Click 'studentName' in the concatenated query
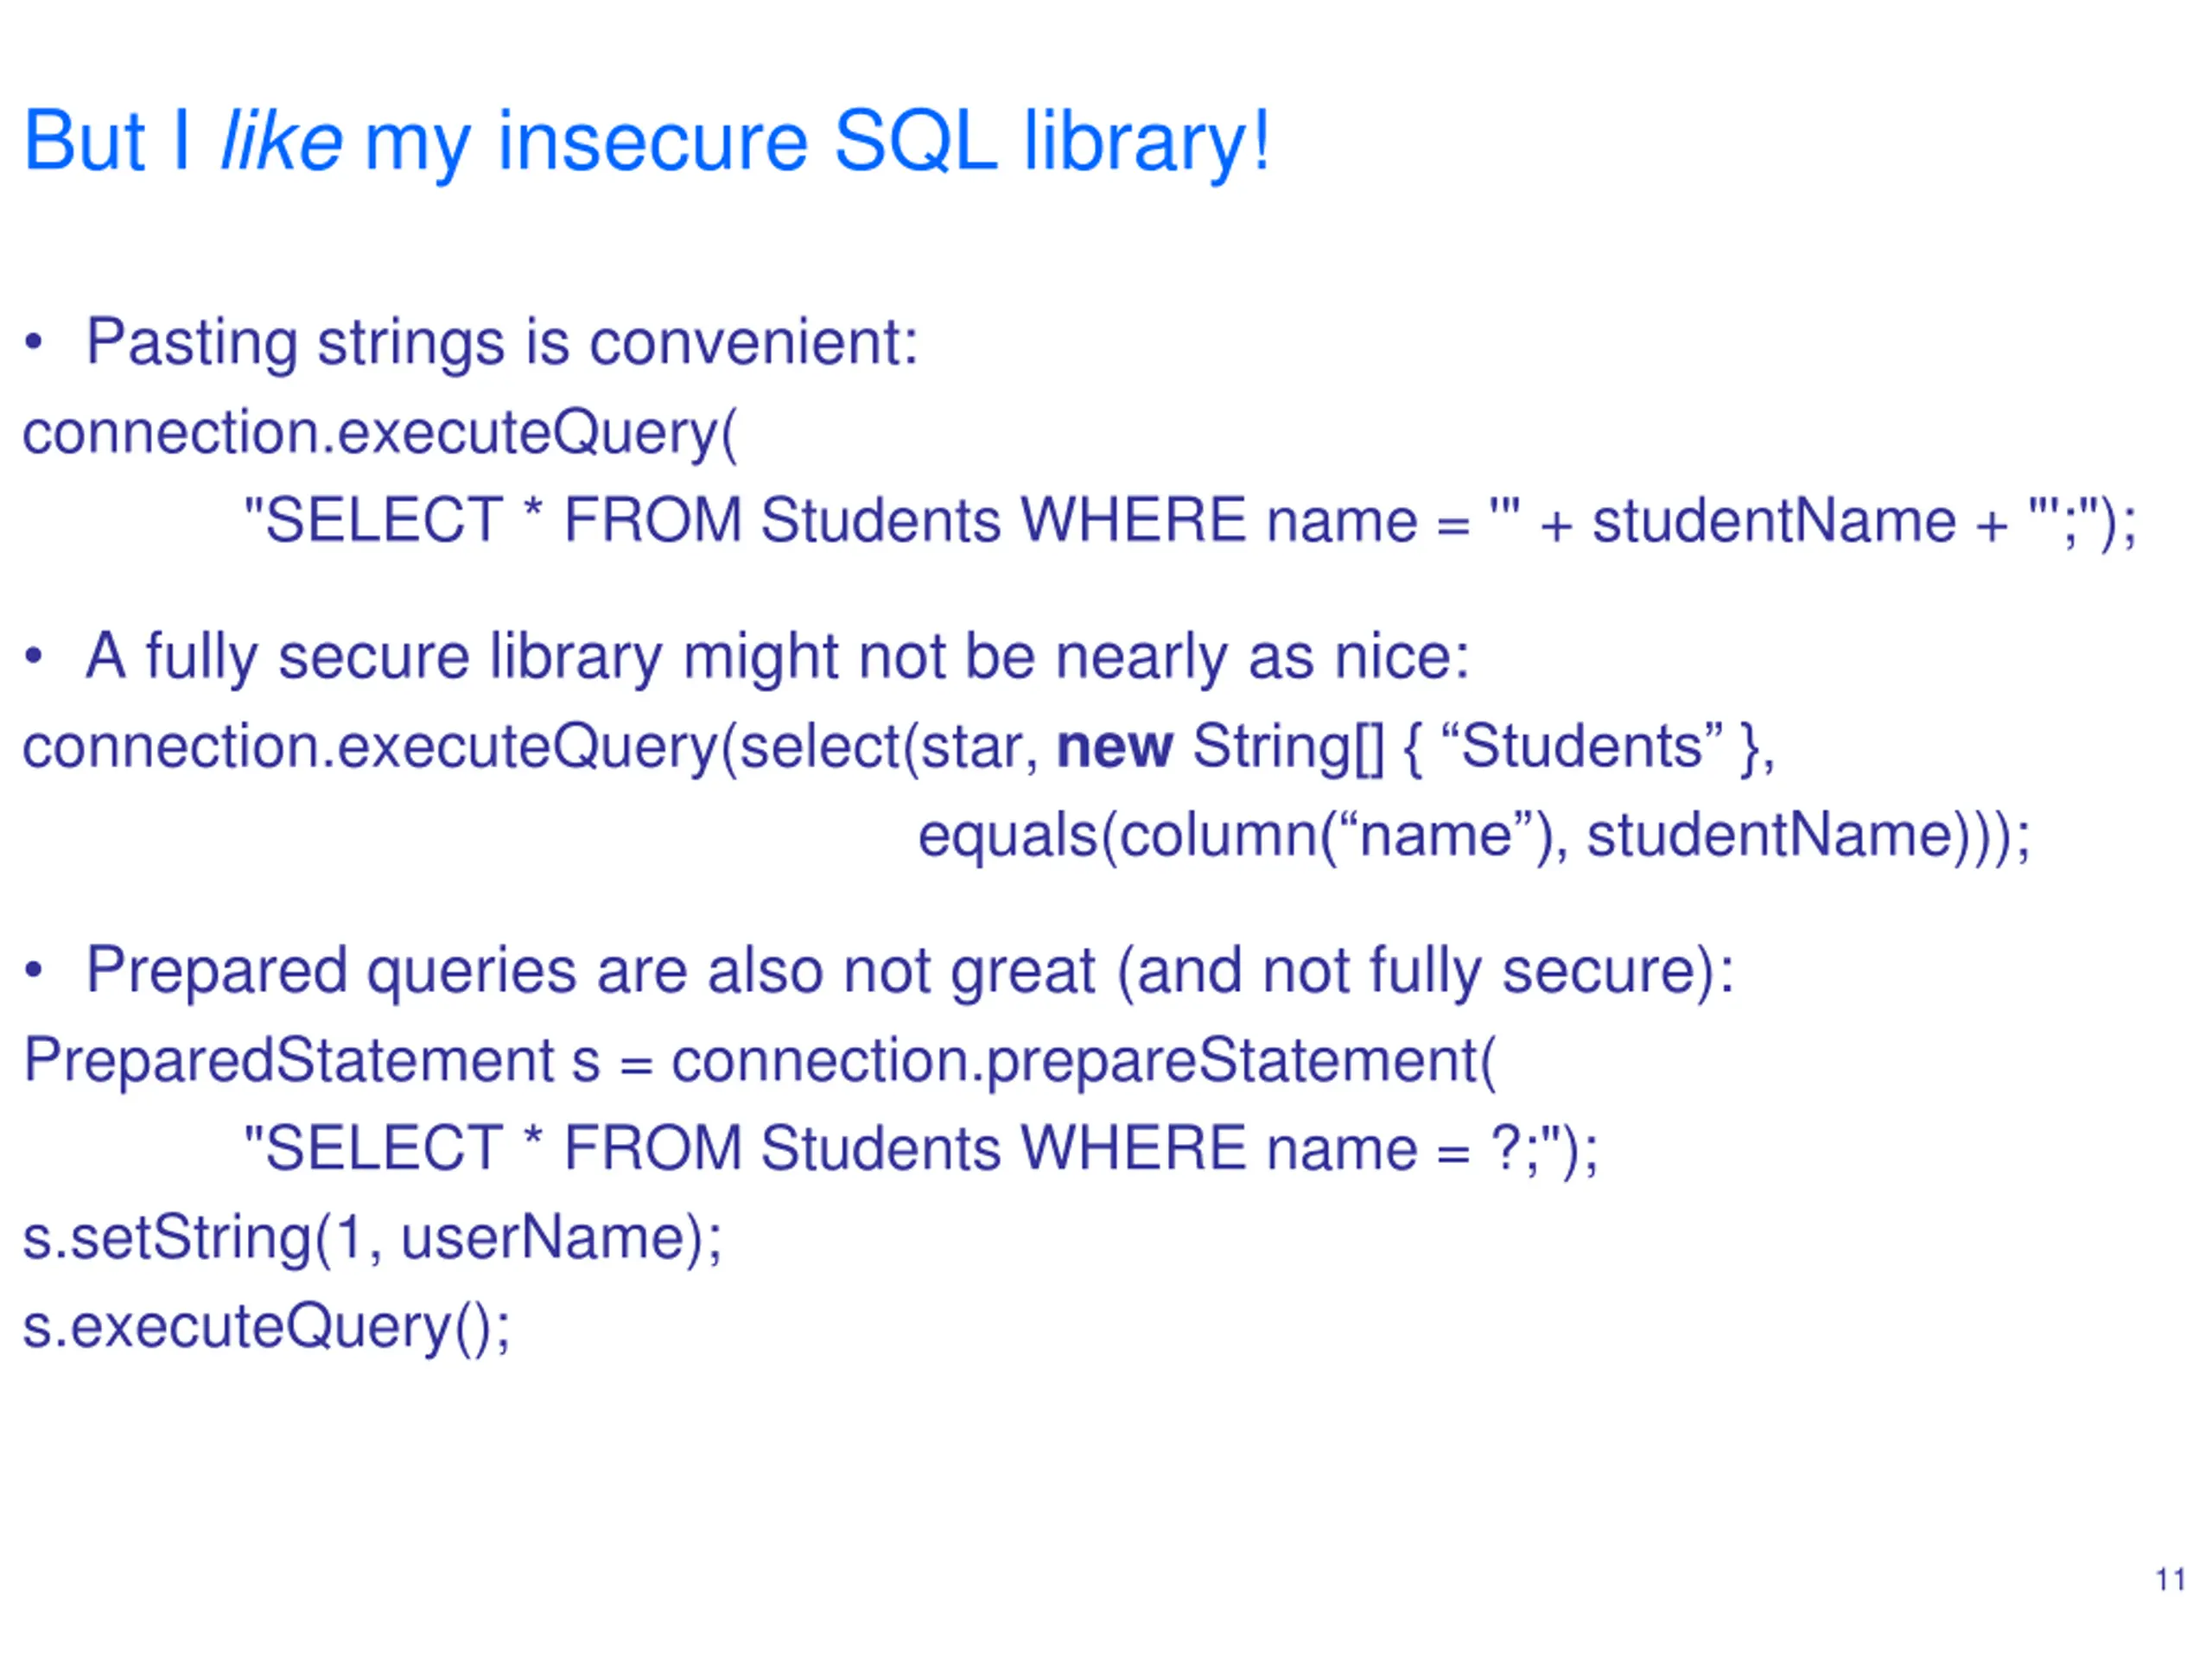 point(1773,522)
